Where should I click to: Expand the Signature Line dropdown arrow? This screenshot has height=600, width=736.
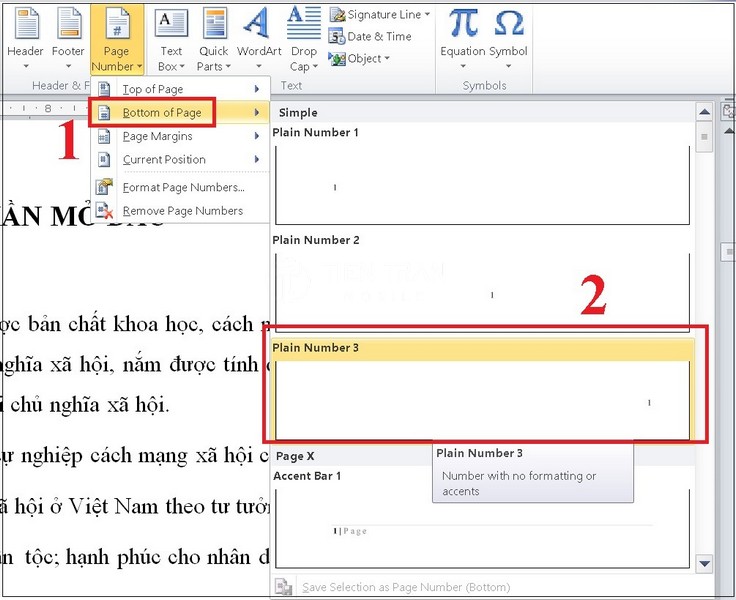pyautogui.click(x=427, y=15)
